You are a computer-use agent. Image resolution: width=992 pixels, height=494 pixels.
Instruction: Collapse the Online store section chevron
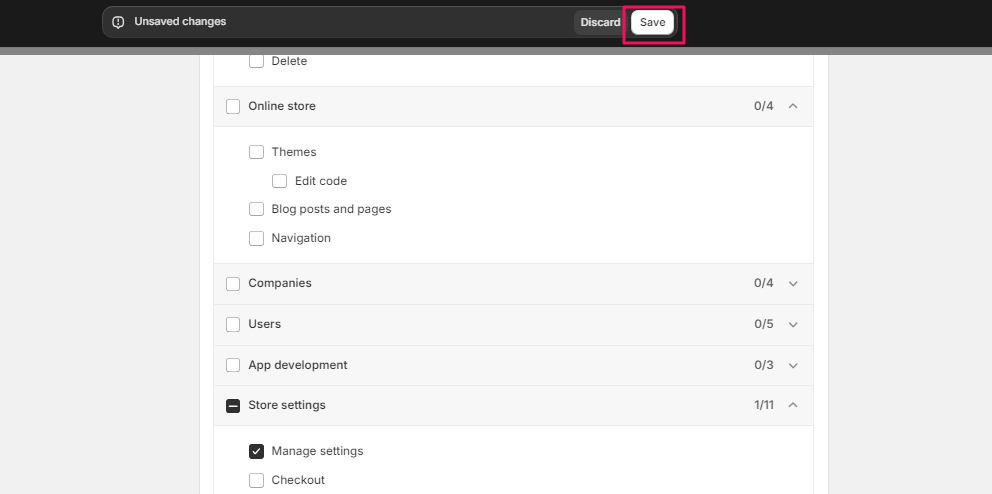click(793, 106)
